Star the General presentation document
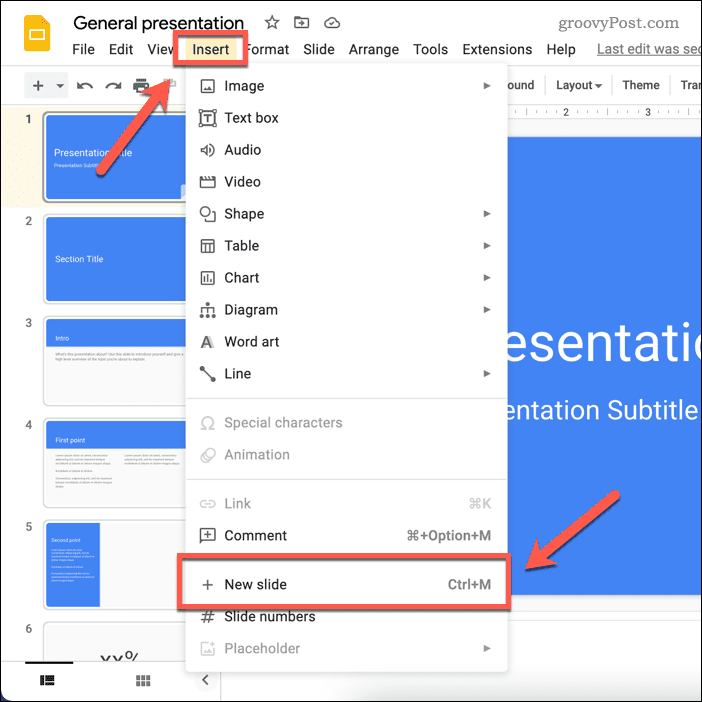The width and height of the screenshot is (702, 702). 272,22
